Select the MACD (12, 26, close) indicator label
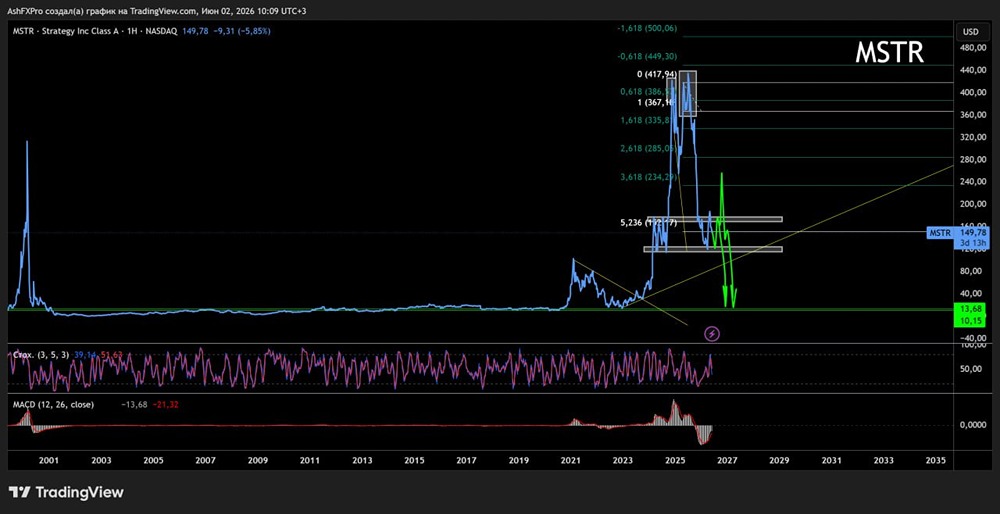The width and height of the screenshot is (1000, 514). [54, 404]
